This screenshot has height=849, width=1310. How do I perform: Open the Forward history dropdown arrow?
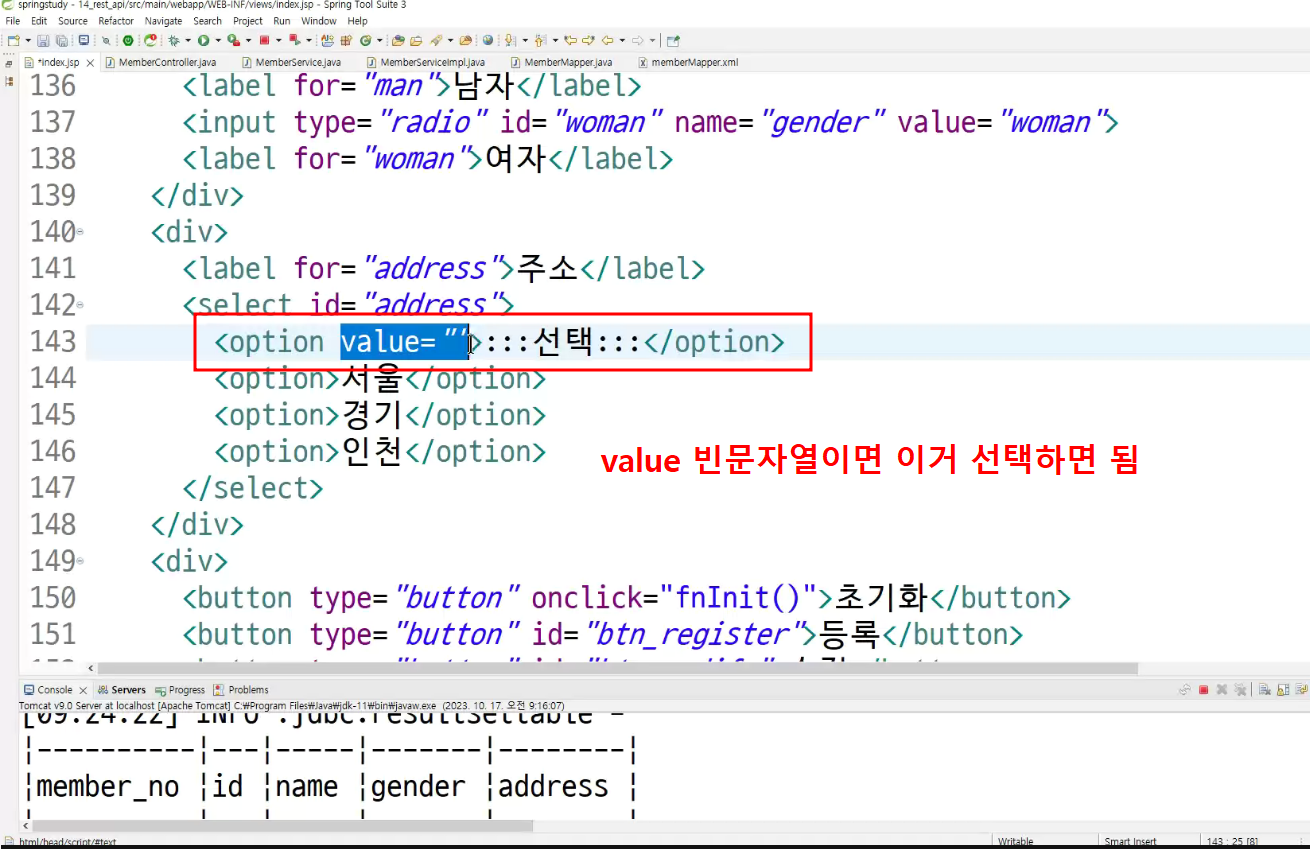point(652,41)
